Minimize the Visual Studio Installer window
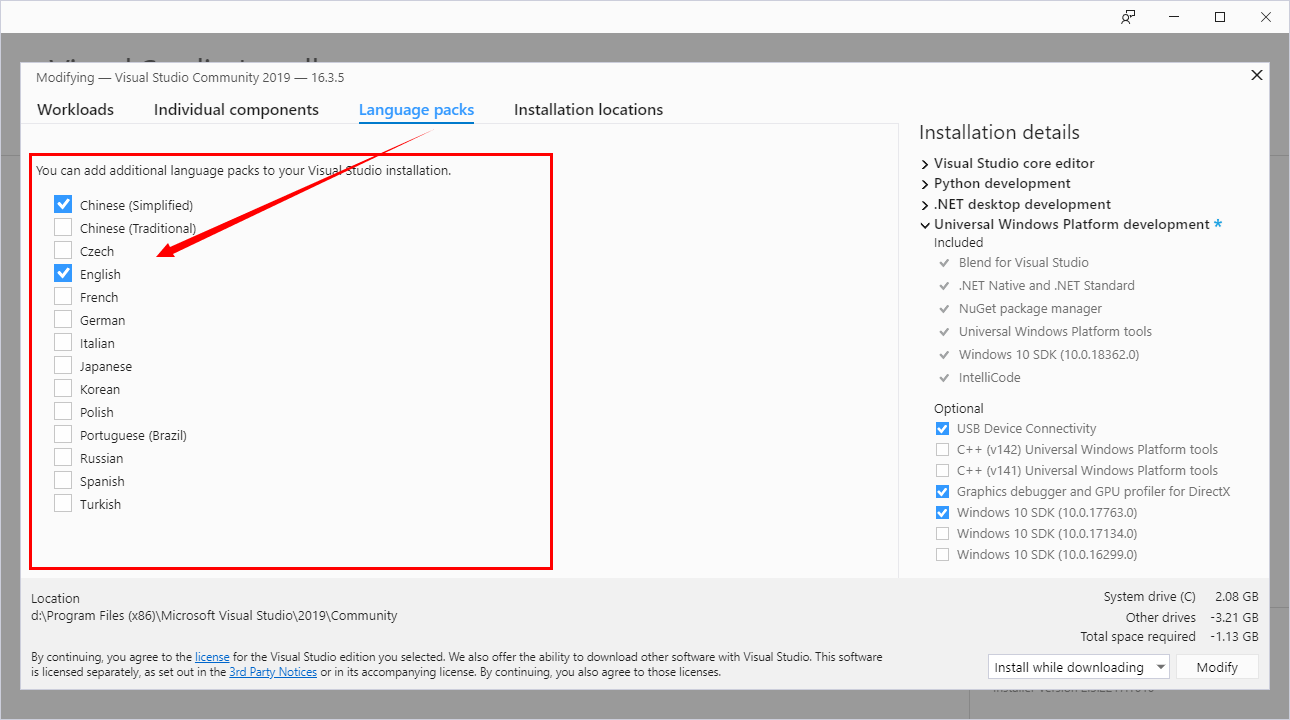 pos(1174,17)
